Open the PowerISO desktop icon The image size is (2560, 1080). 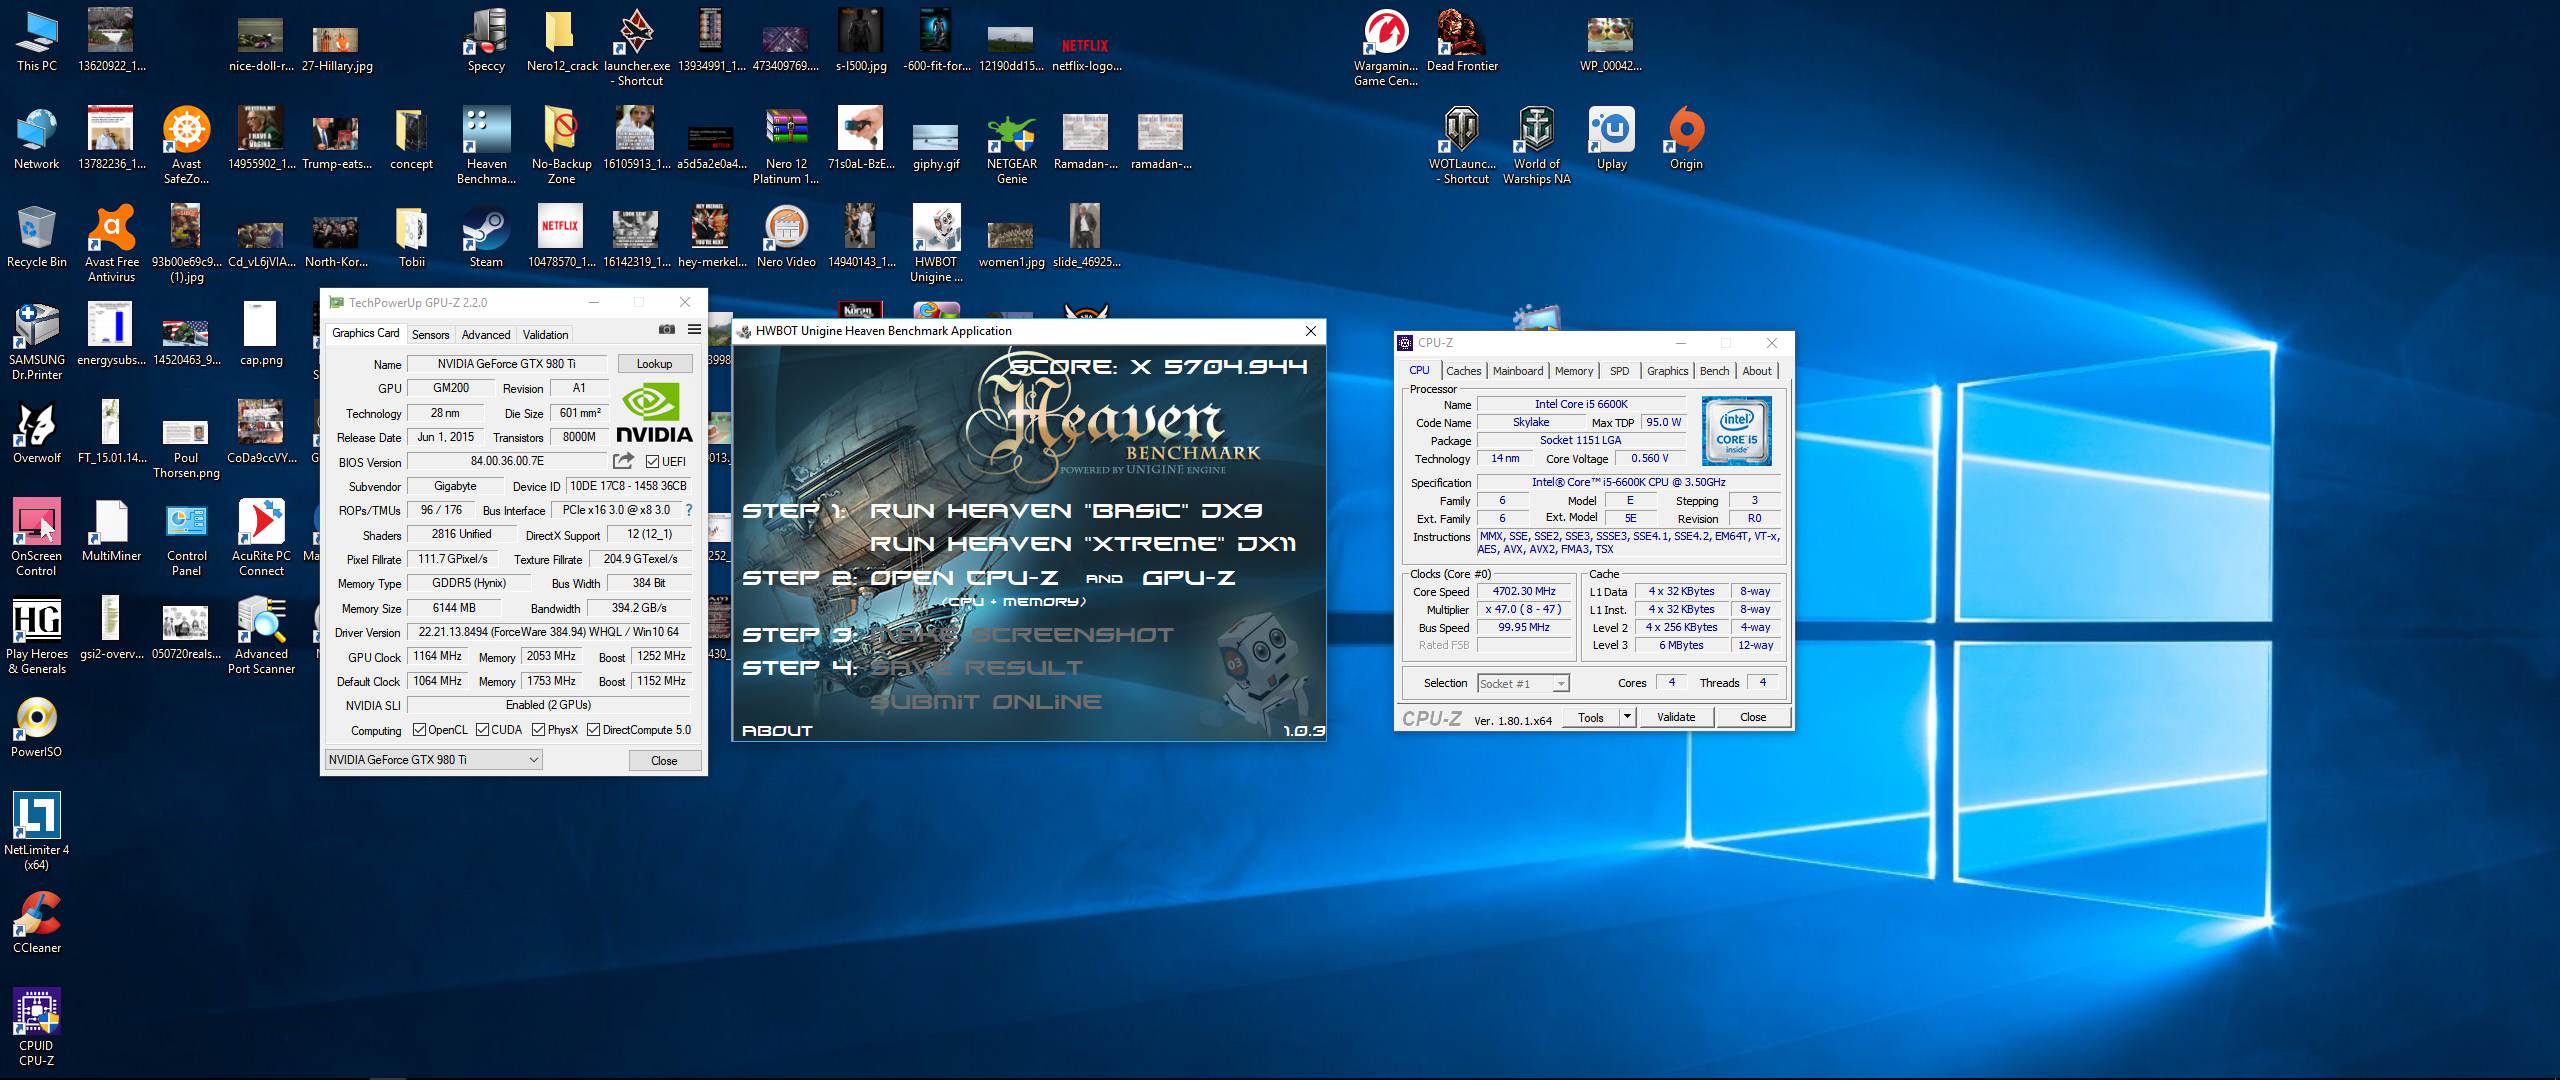click(37, 726)
